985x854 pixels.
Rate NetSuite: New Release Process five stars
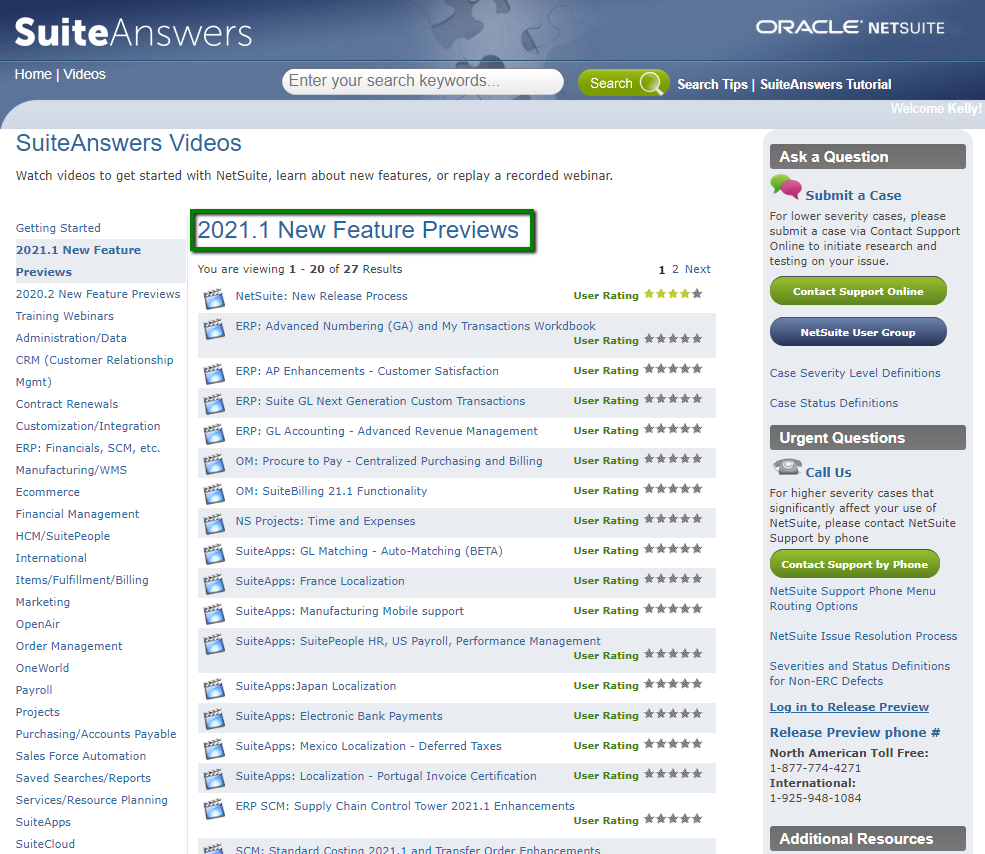click(697, 295)
